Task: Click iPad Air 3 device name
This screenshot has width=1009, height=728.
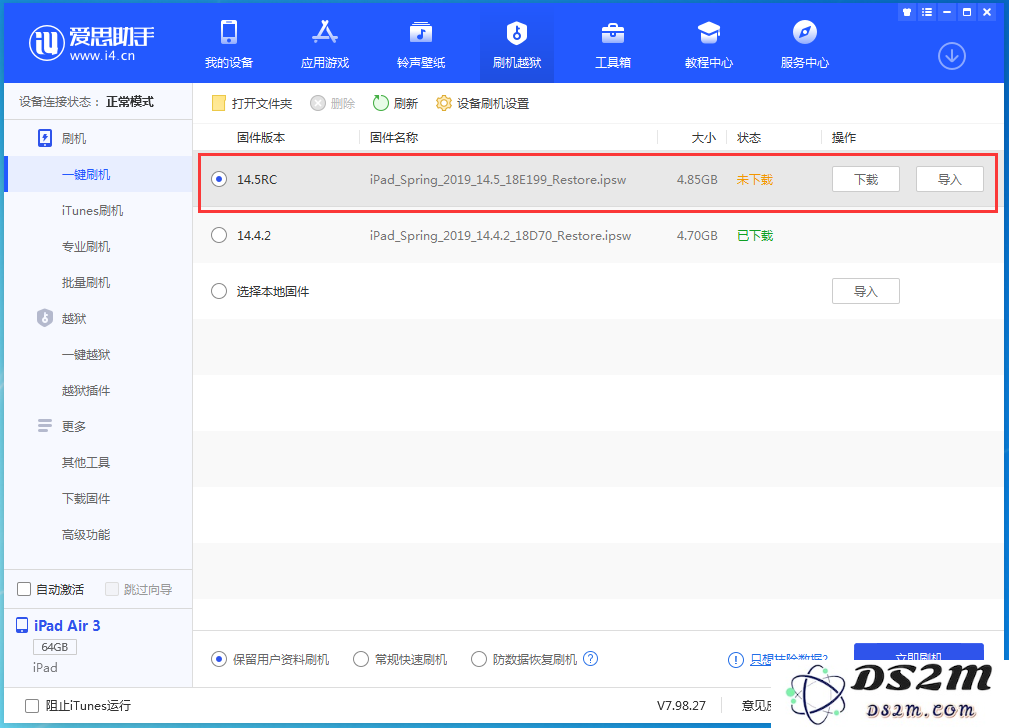Action: 67,626
